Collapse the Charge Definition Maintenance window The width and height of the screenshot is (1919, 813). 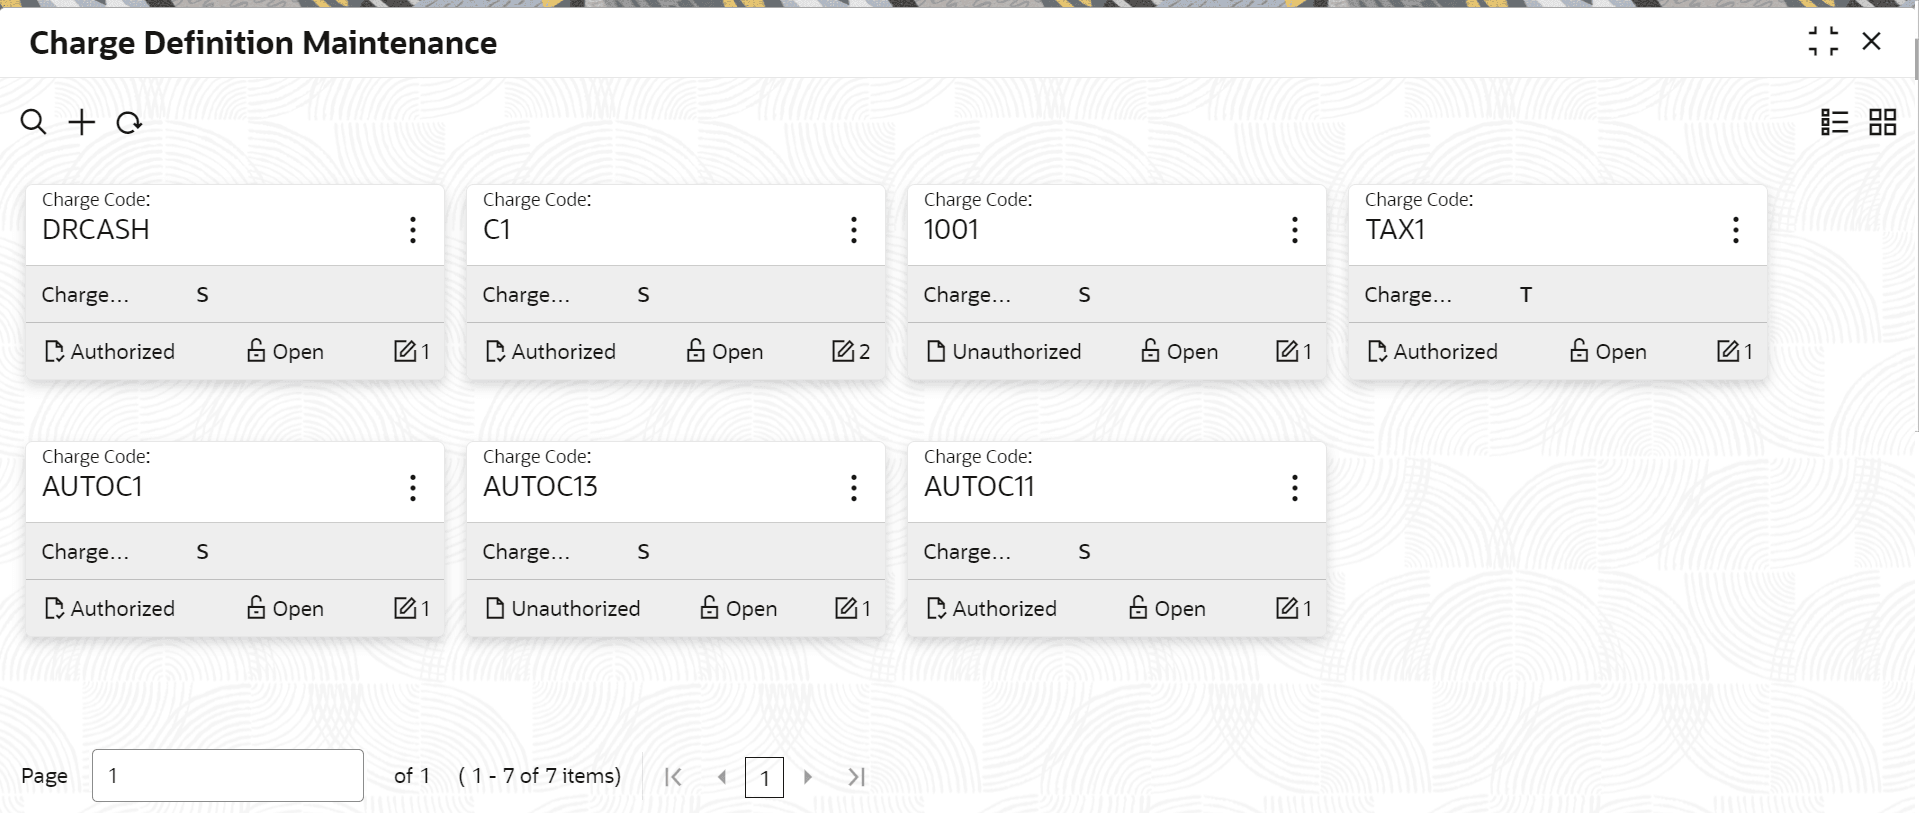1823,42
